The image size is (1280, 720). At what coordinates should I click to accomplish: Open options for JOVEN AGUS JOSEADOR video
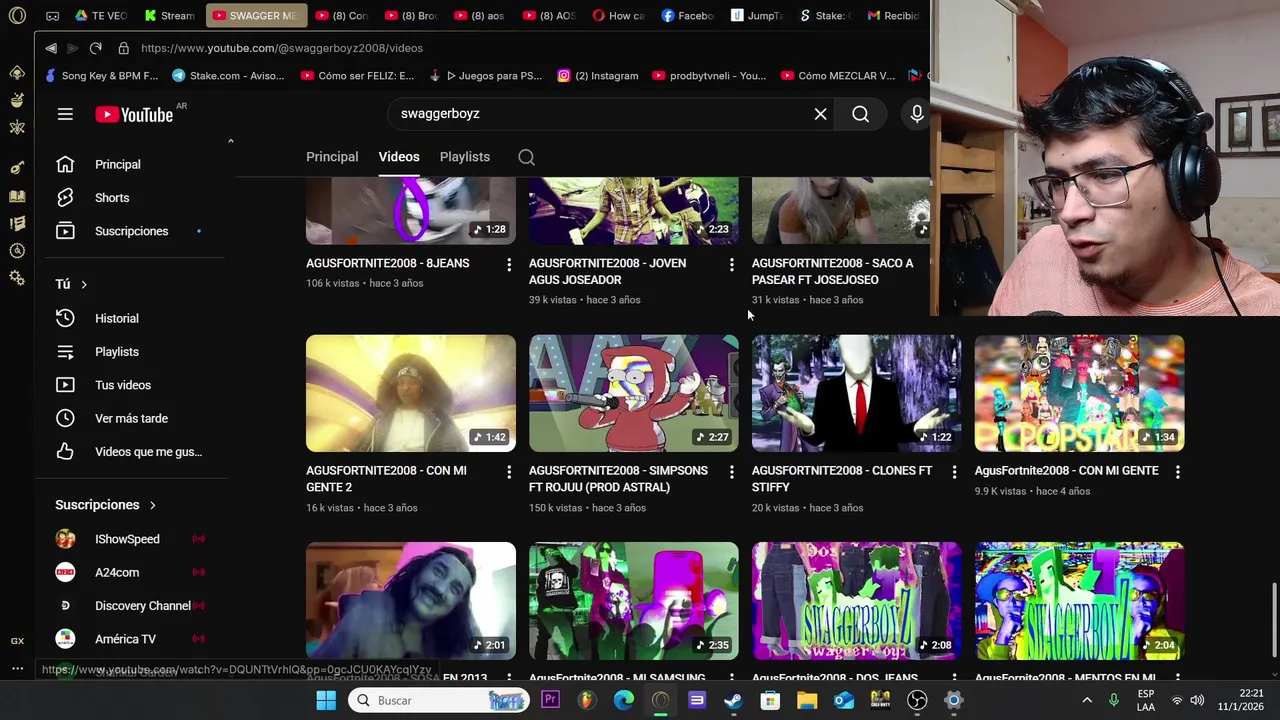pos(731,264)
